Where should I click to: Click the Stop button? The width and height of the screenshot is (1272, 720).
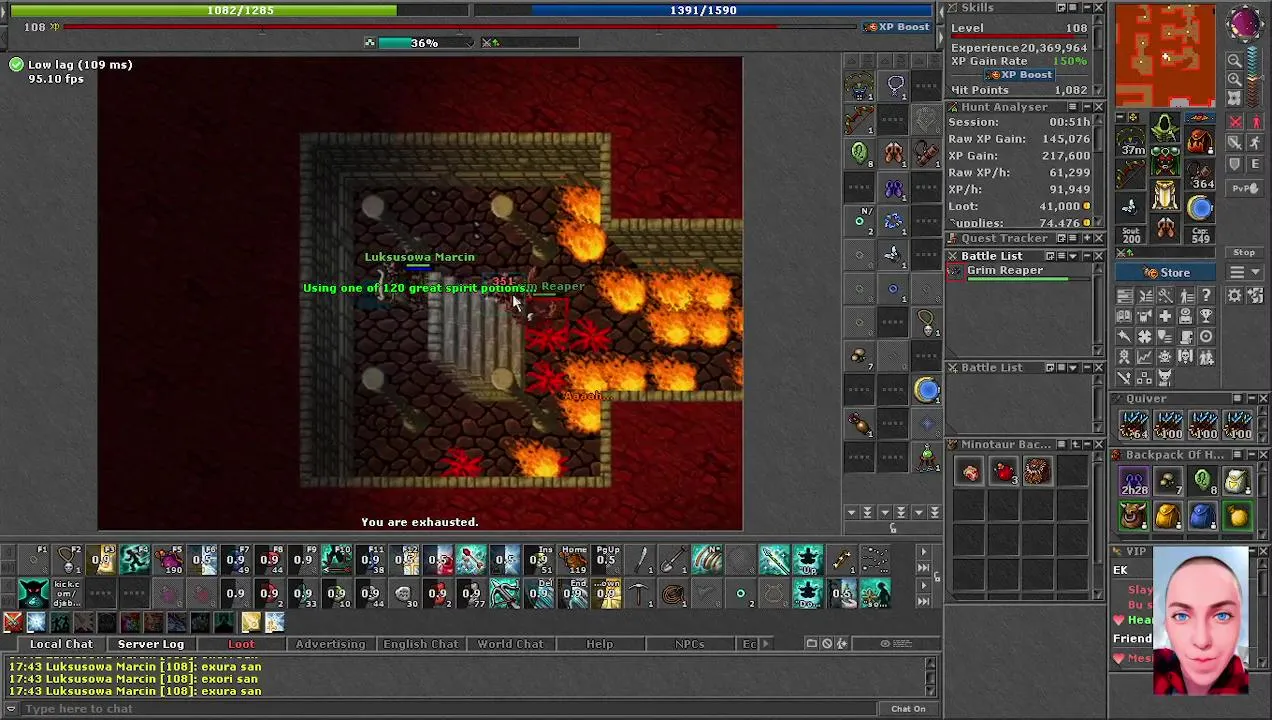point(1245,252)
